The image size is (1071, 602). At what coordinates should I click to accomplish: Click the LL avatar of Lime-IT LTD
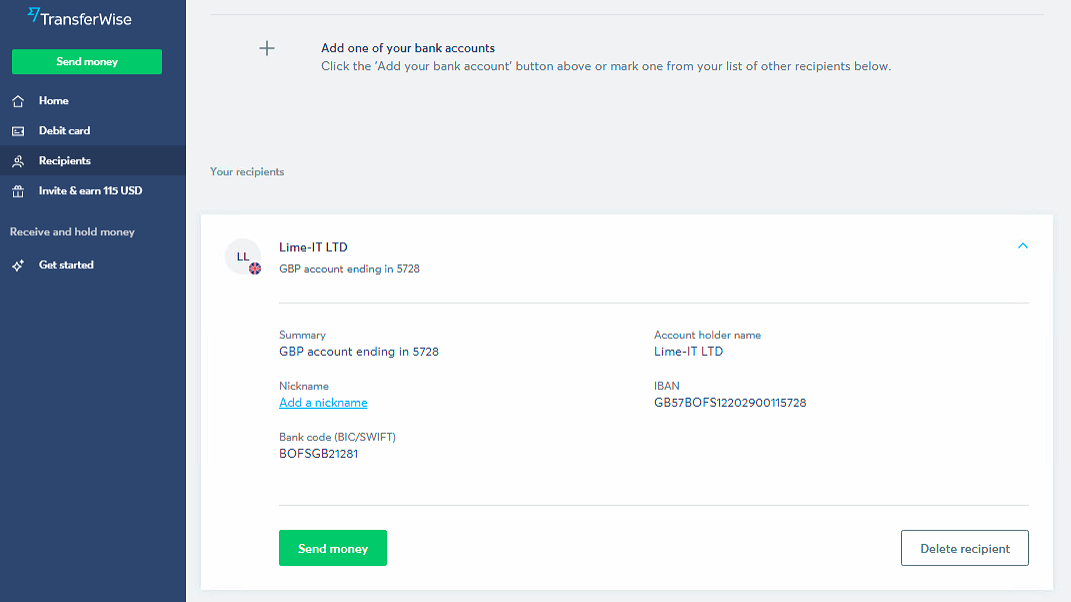243,256
